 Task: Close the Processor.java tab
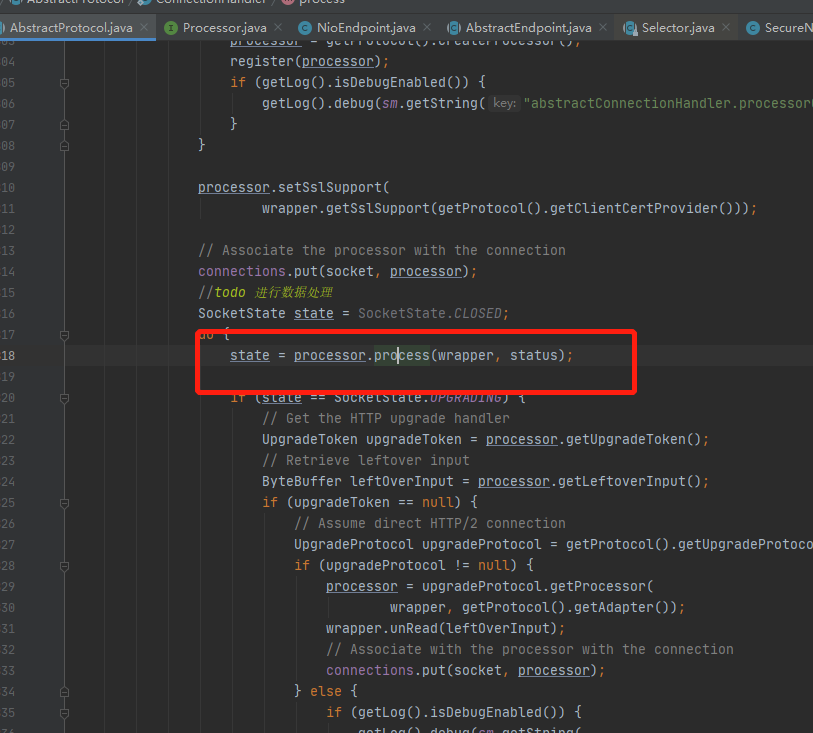(x=278, y=27)
